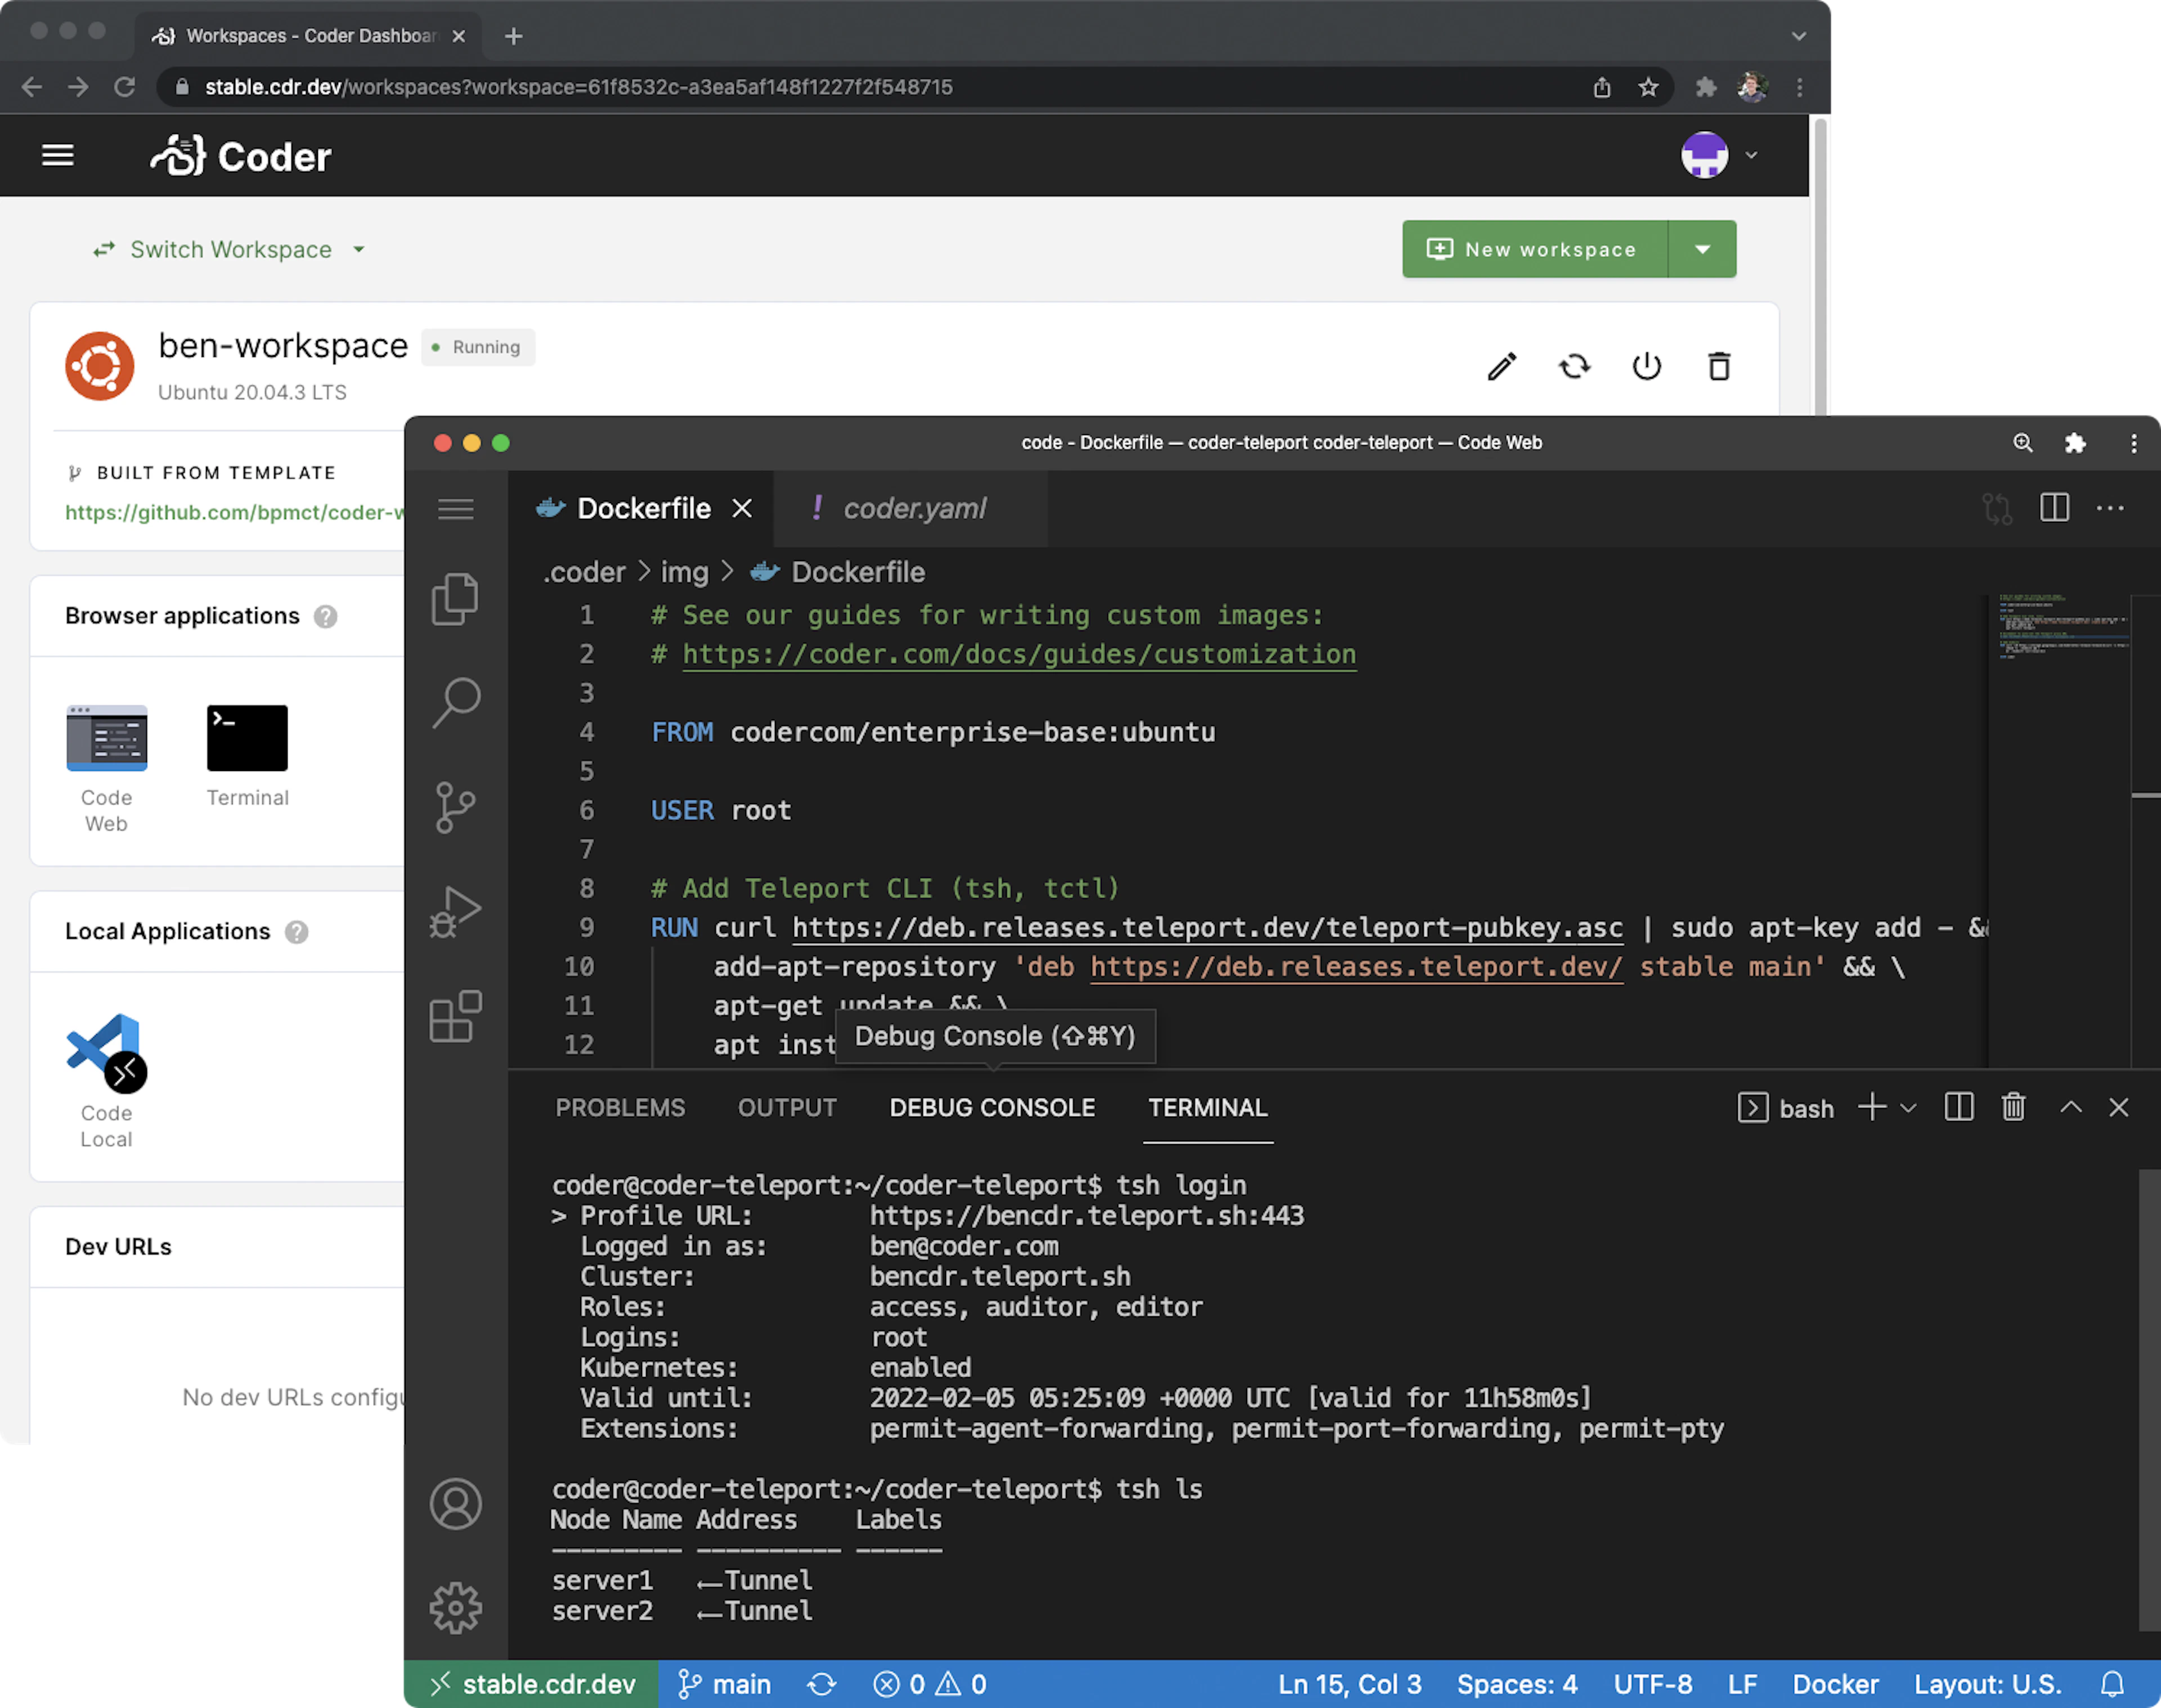Split the terminal panel
The width and height of the screenshot is (2161, 1708).
1959,1107
